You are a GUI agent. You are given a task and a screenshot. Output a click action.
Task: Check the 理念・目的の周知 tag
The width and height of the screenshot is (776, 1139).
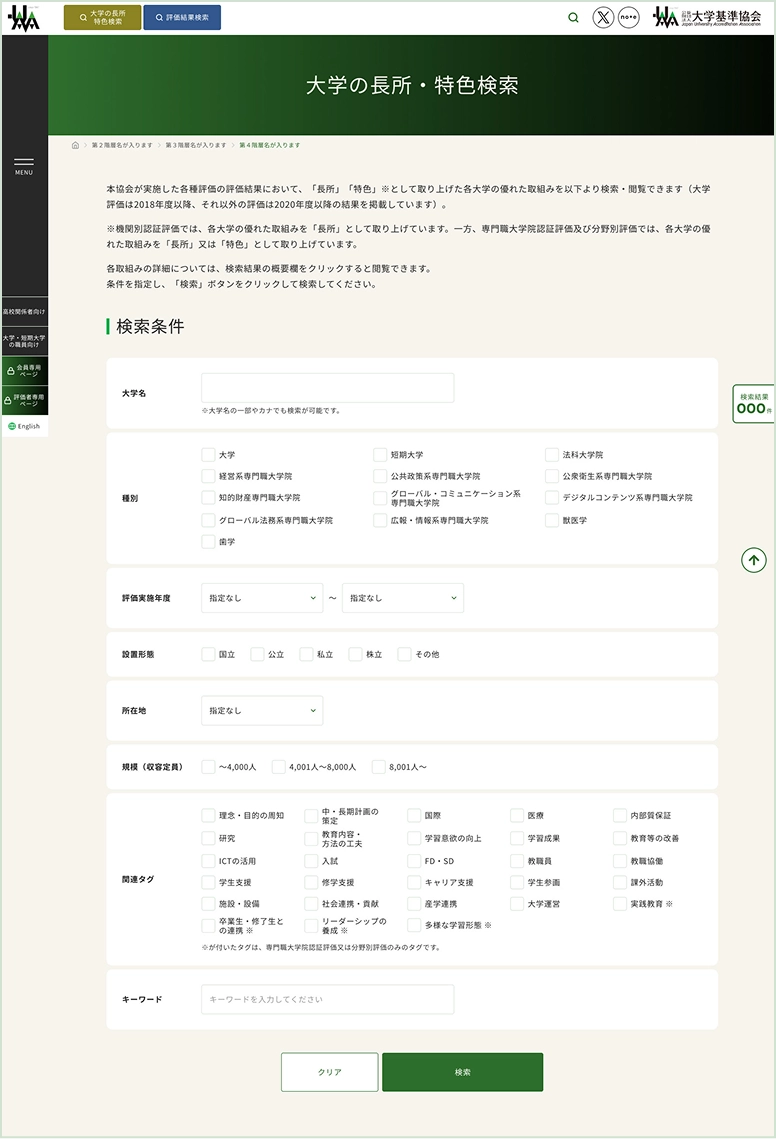point(209,816)
